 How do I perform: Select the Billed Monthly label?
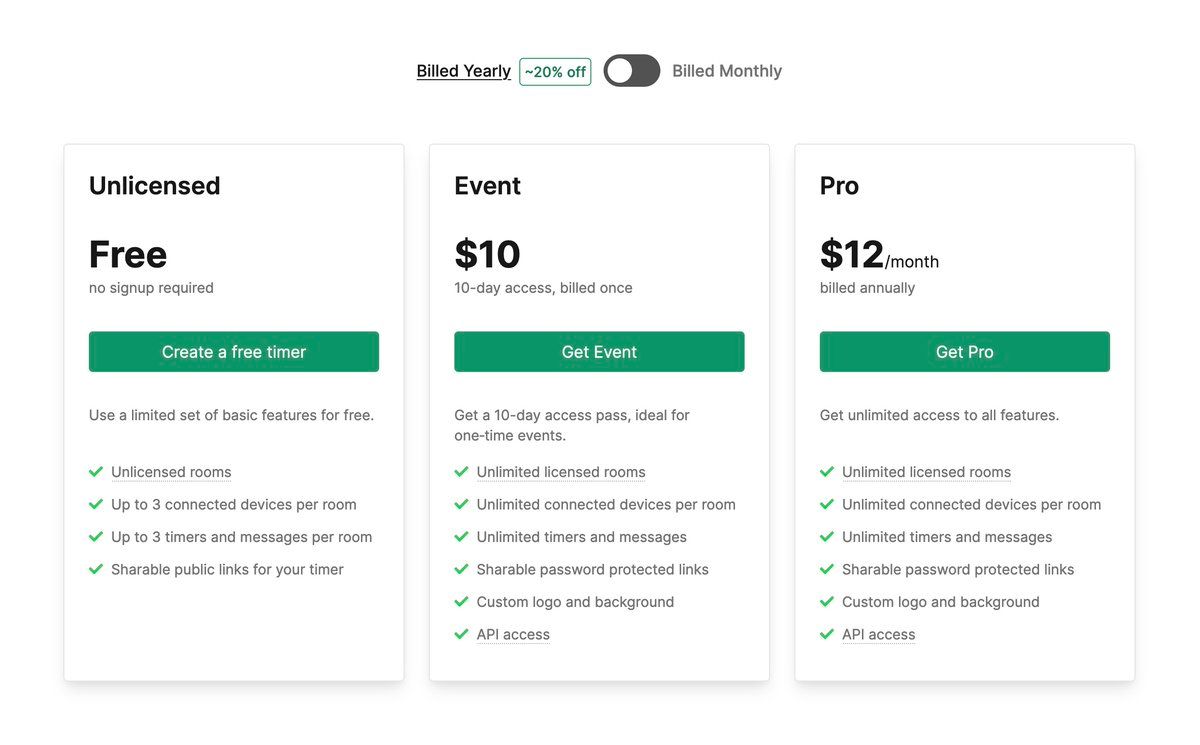point(727,71)
